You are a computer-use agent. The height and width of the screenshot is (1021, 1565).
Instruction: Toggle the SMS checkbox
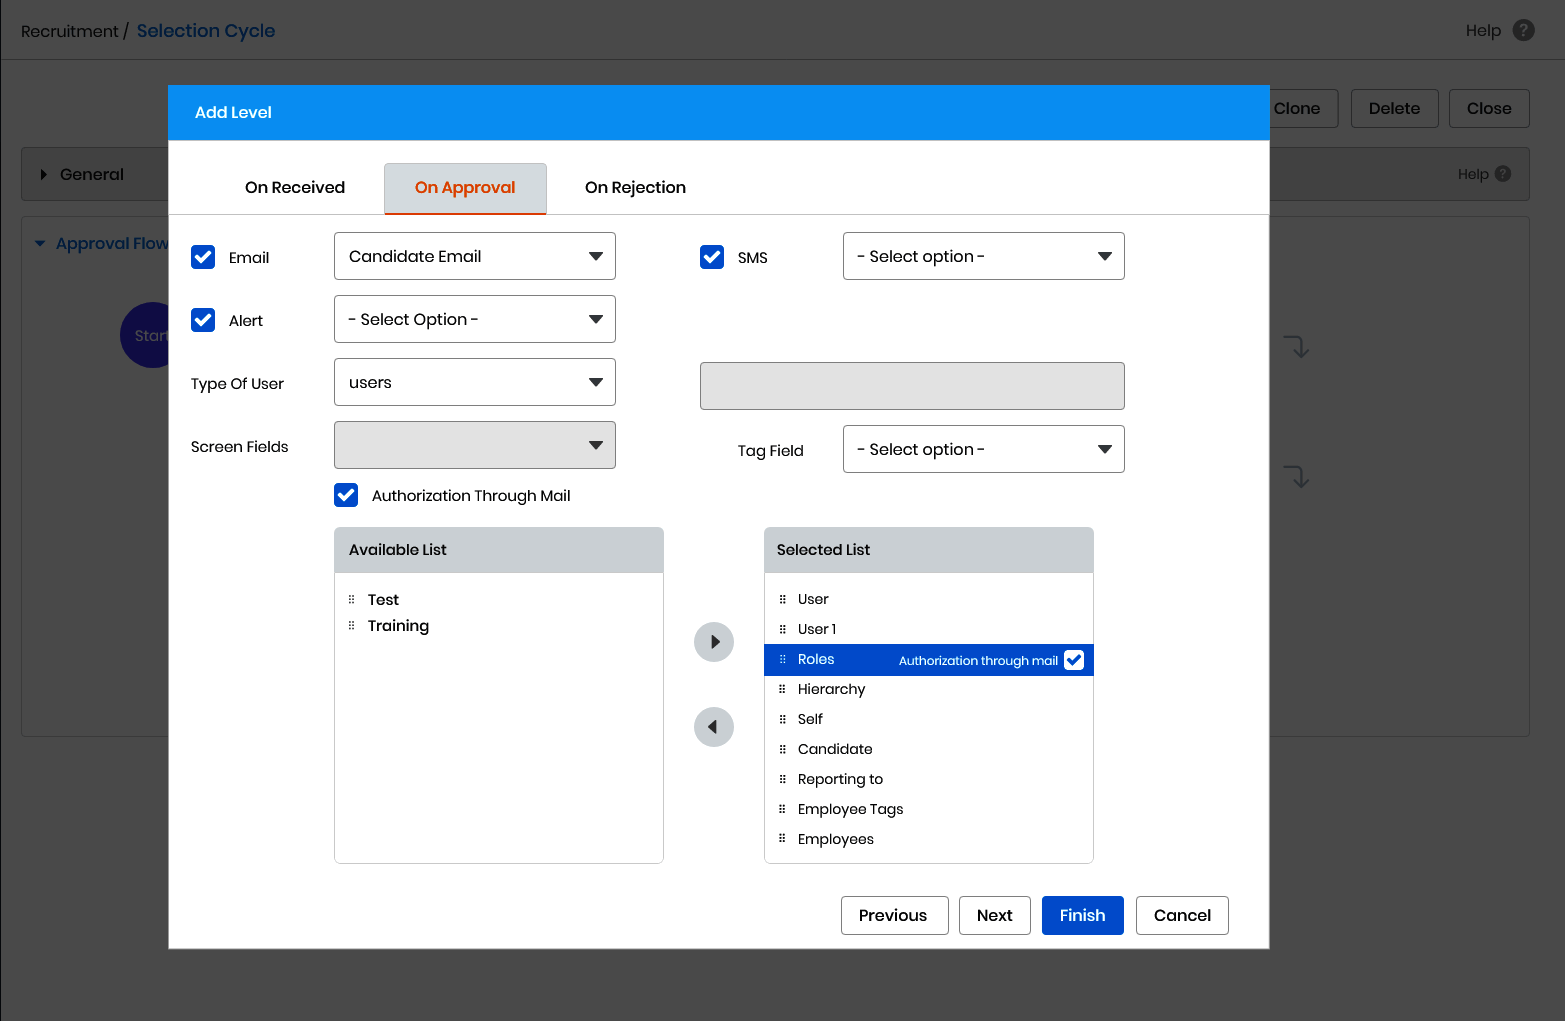[x=712, y=257]
